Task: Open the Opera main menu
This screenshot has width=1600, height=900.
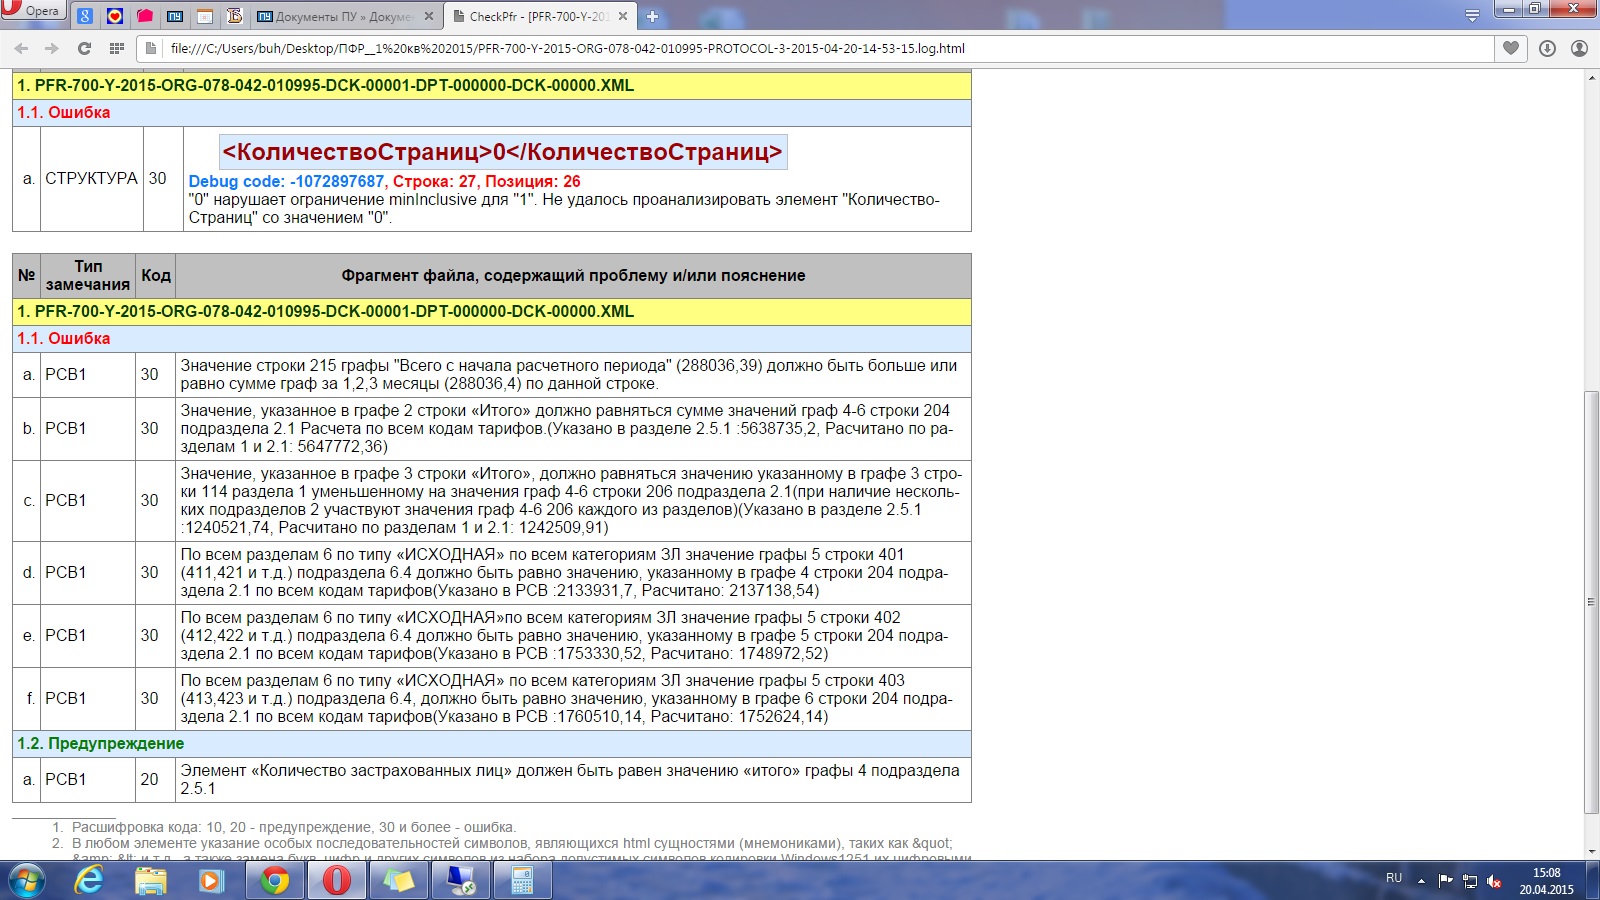Action: pyautogui.click(x=33, y=11)
